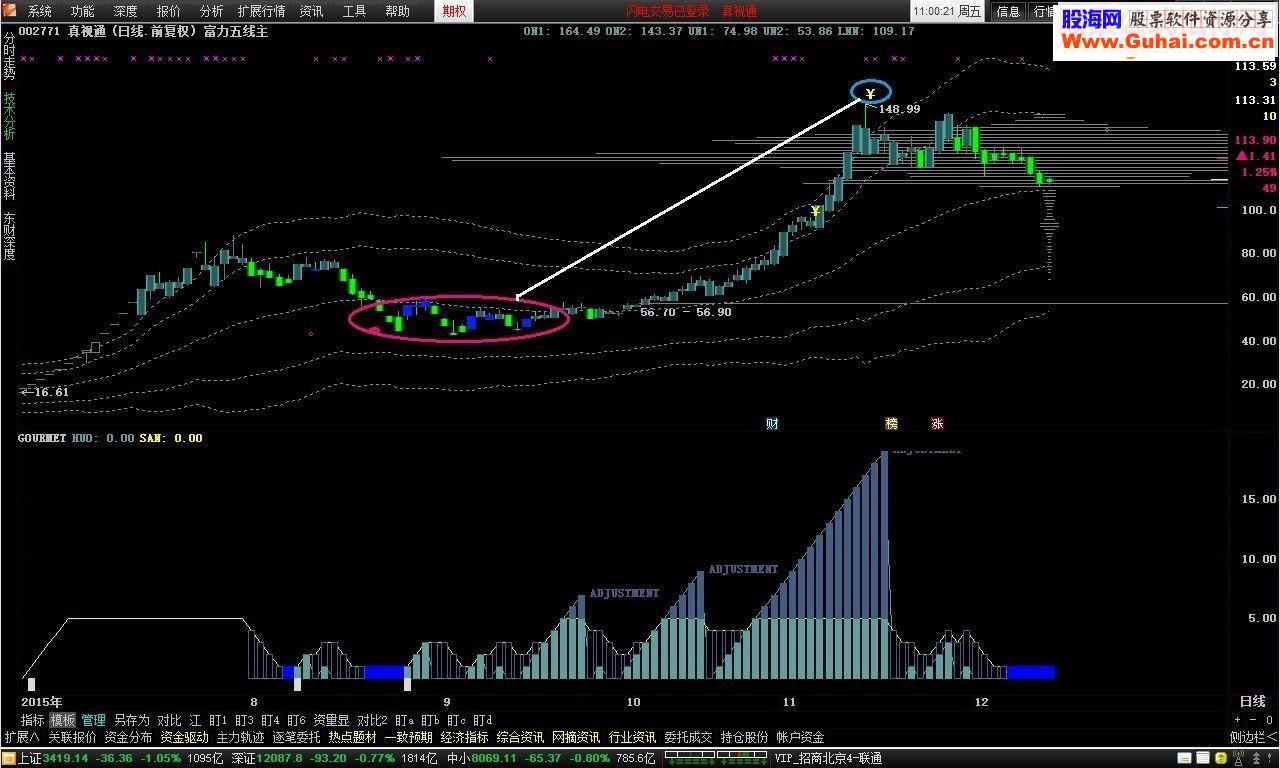Open the 分析 menu
This screenshot has width=1280, height=768.
(x=212, y=11)
